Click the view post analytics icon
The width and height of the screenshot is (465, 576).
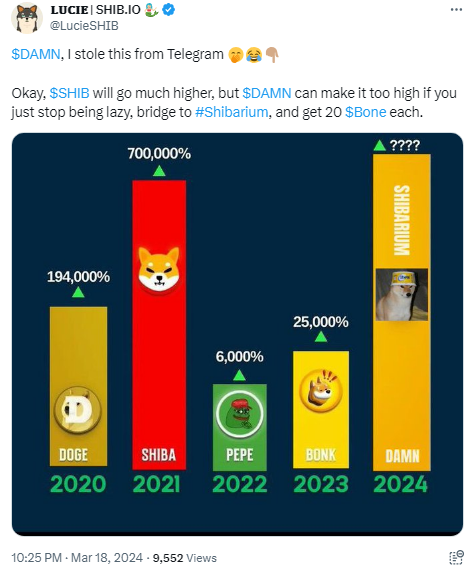click(x=456, y=557)
